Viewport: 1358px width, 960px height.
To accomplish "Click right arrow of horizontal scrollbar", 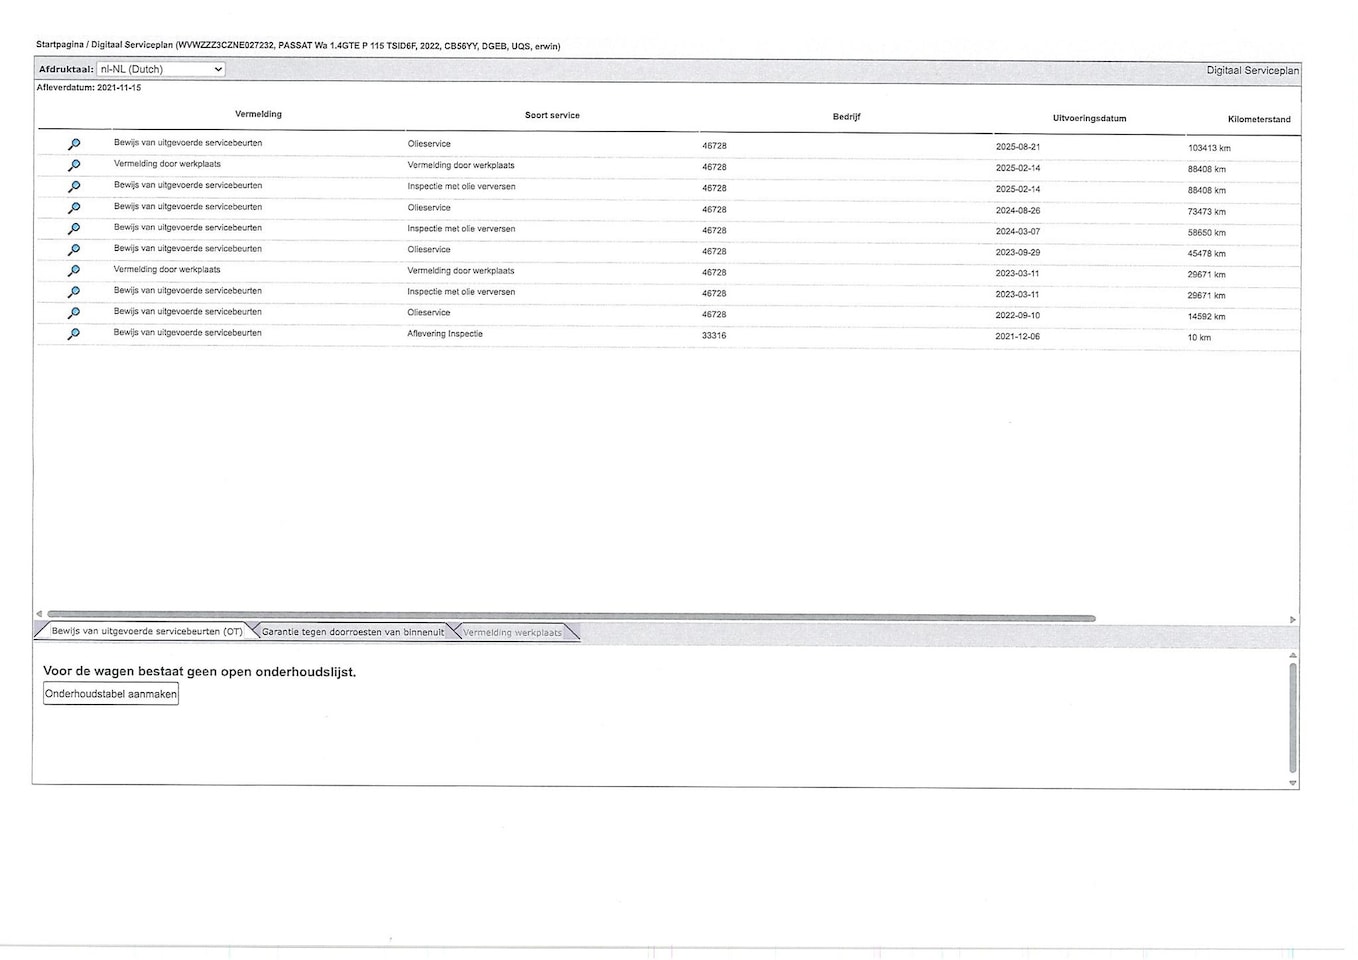I will click(1292, 620).
